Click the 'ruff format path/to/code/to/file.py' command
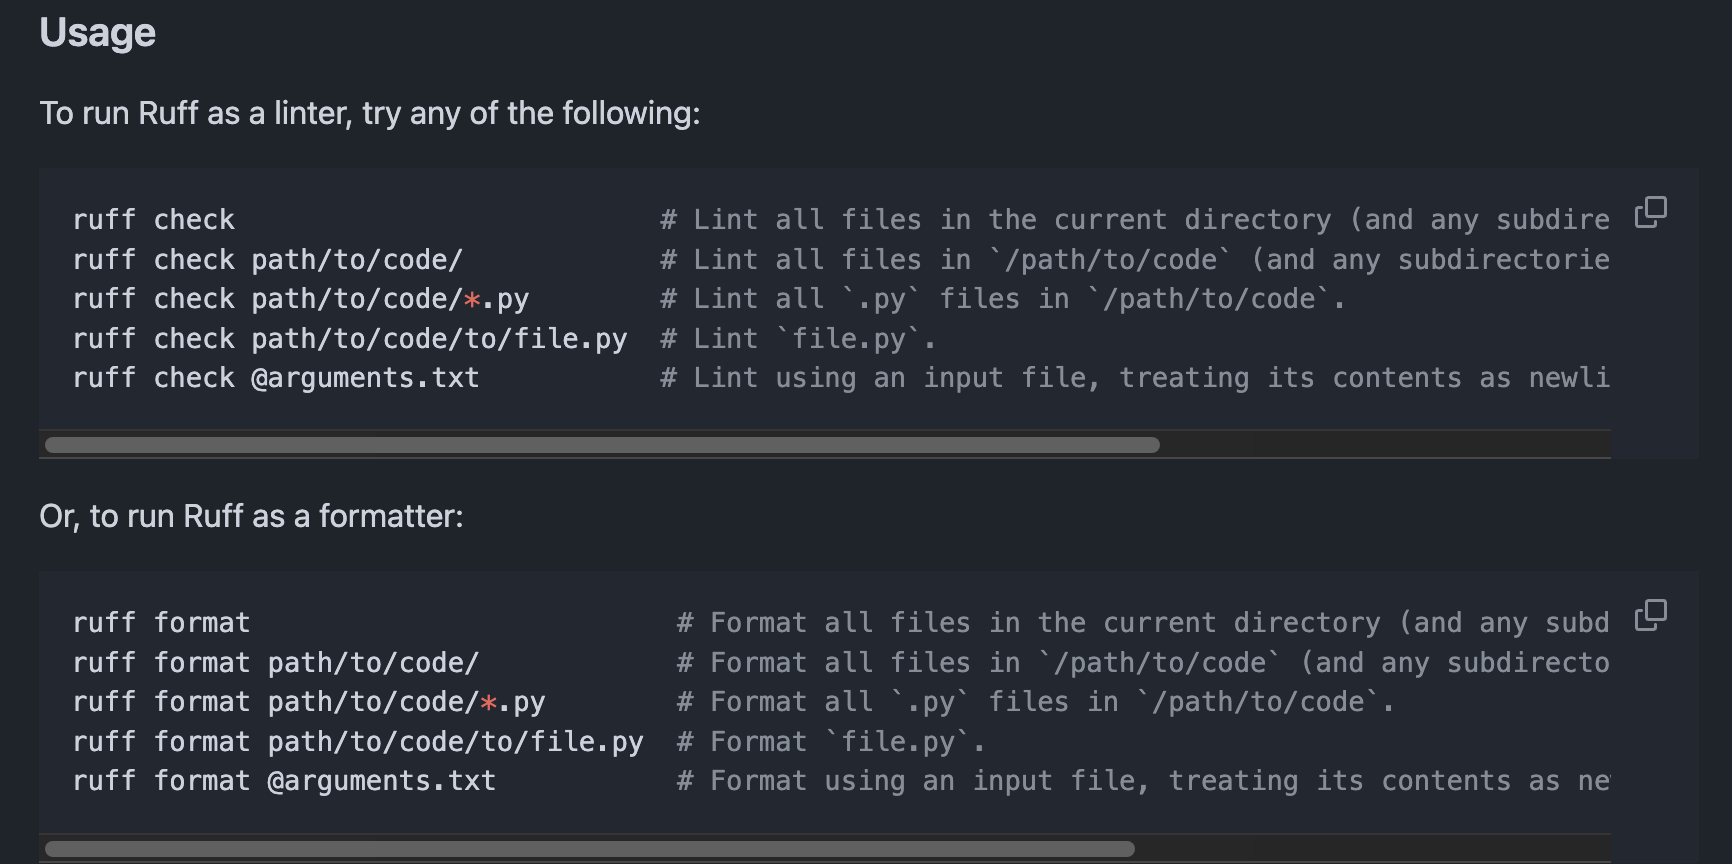Image resolution: width=1732 pixels, height=864 pixels. click(357, 742)
